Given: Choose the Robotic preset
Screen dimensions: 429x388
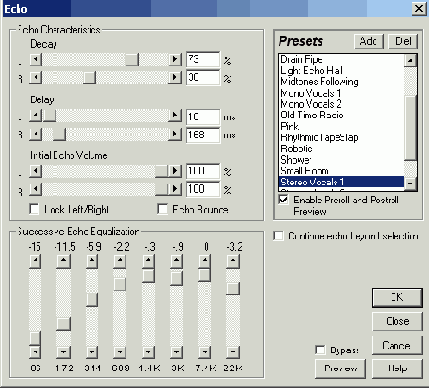Looking at the screenshot, I should coord(296,149).
